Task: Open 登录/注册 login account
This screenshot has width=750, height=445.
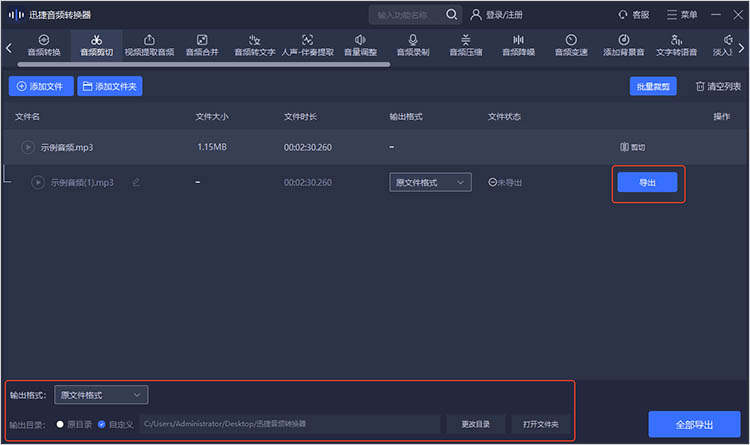Action: coord(496,15)
